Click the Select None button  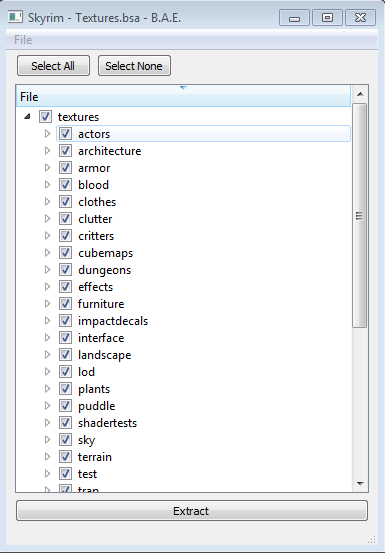point(134,66)
